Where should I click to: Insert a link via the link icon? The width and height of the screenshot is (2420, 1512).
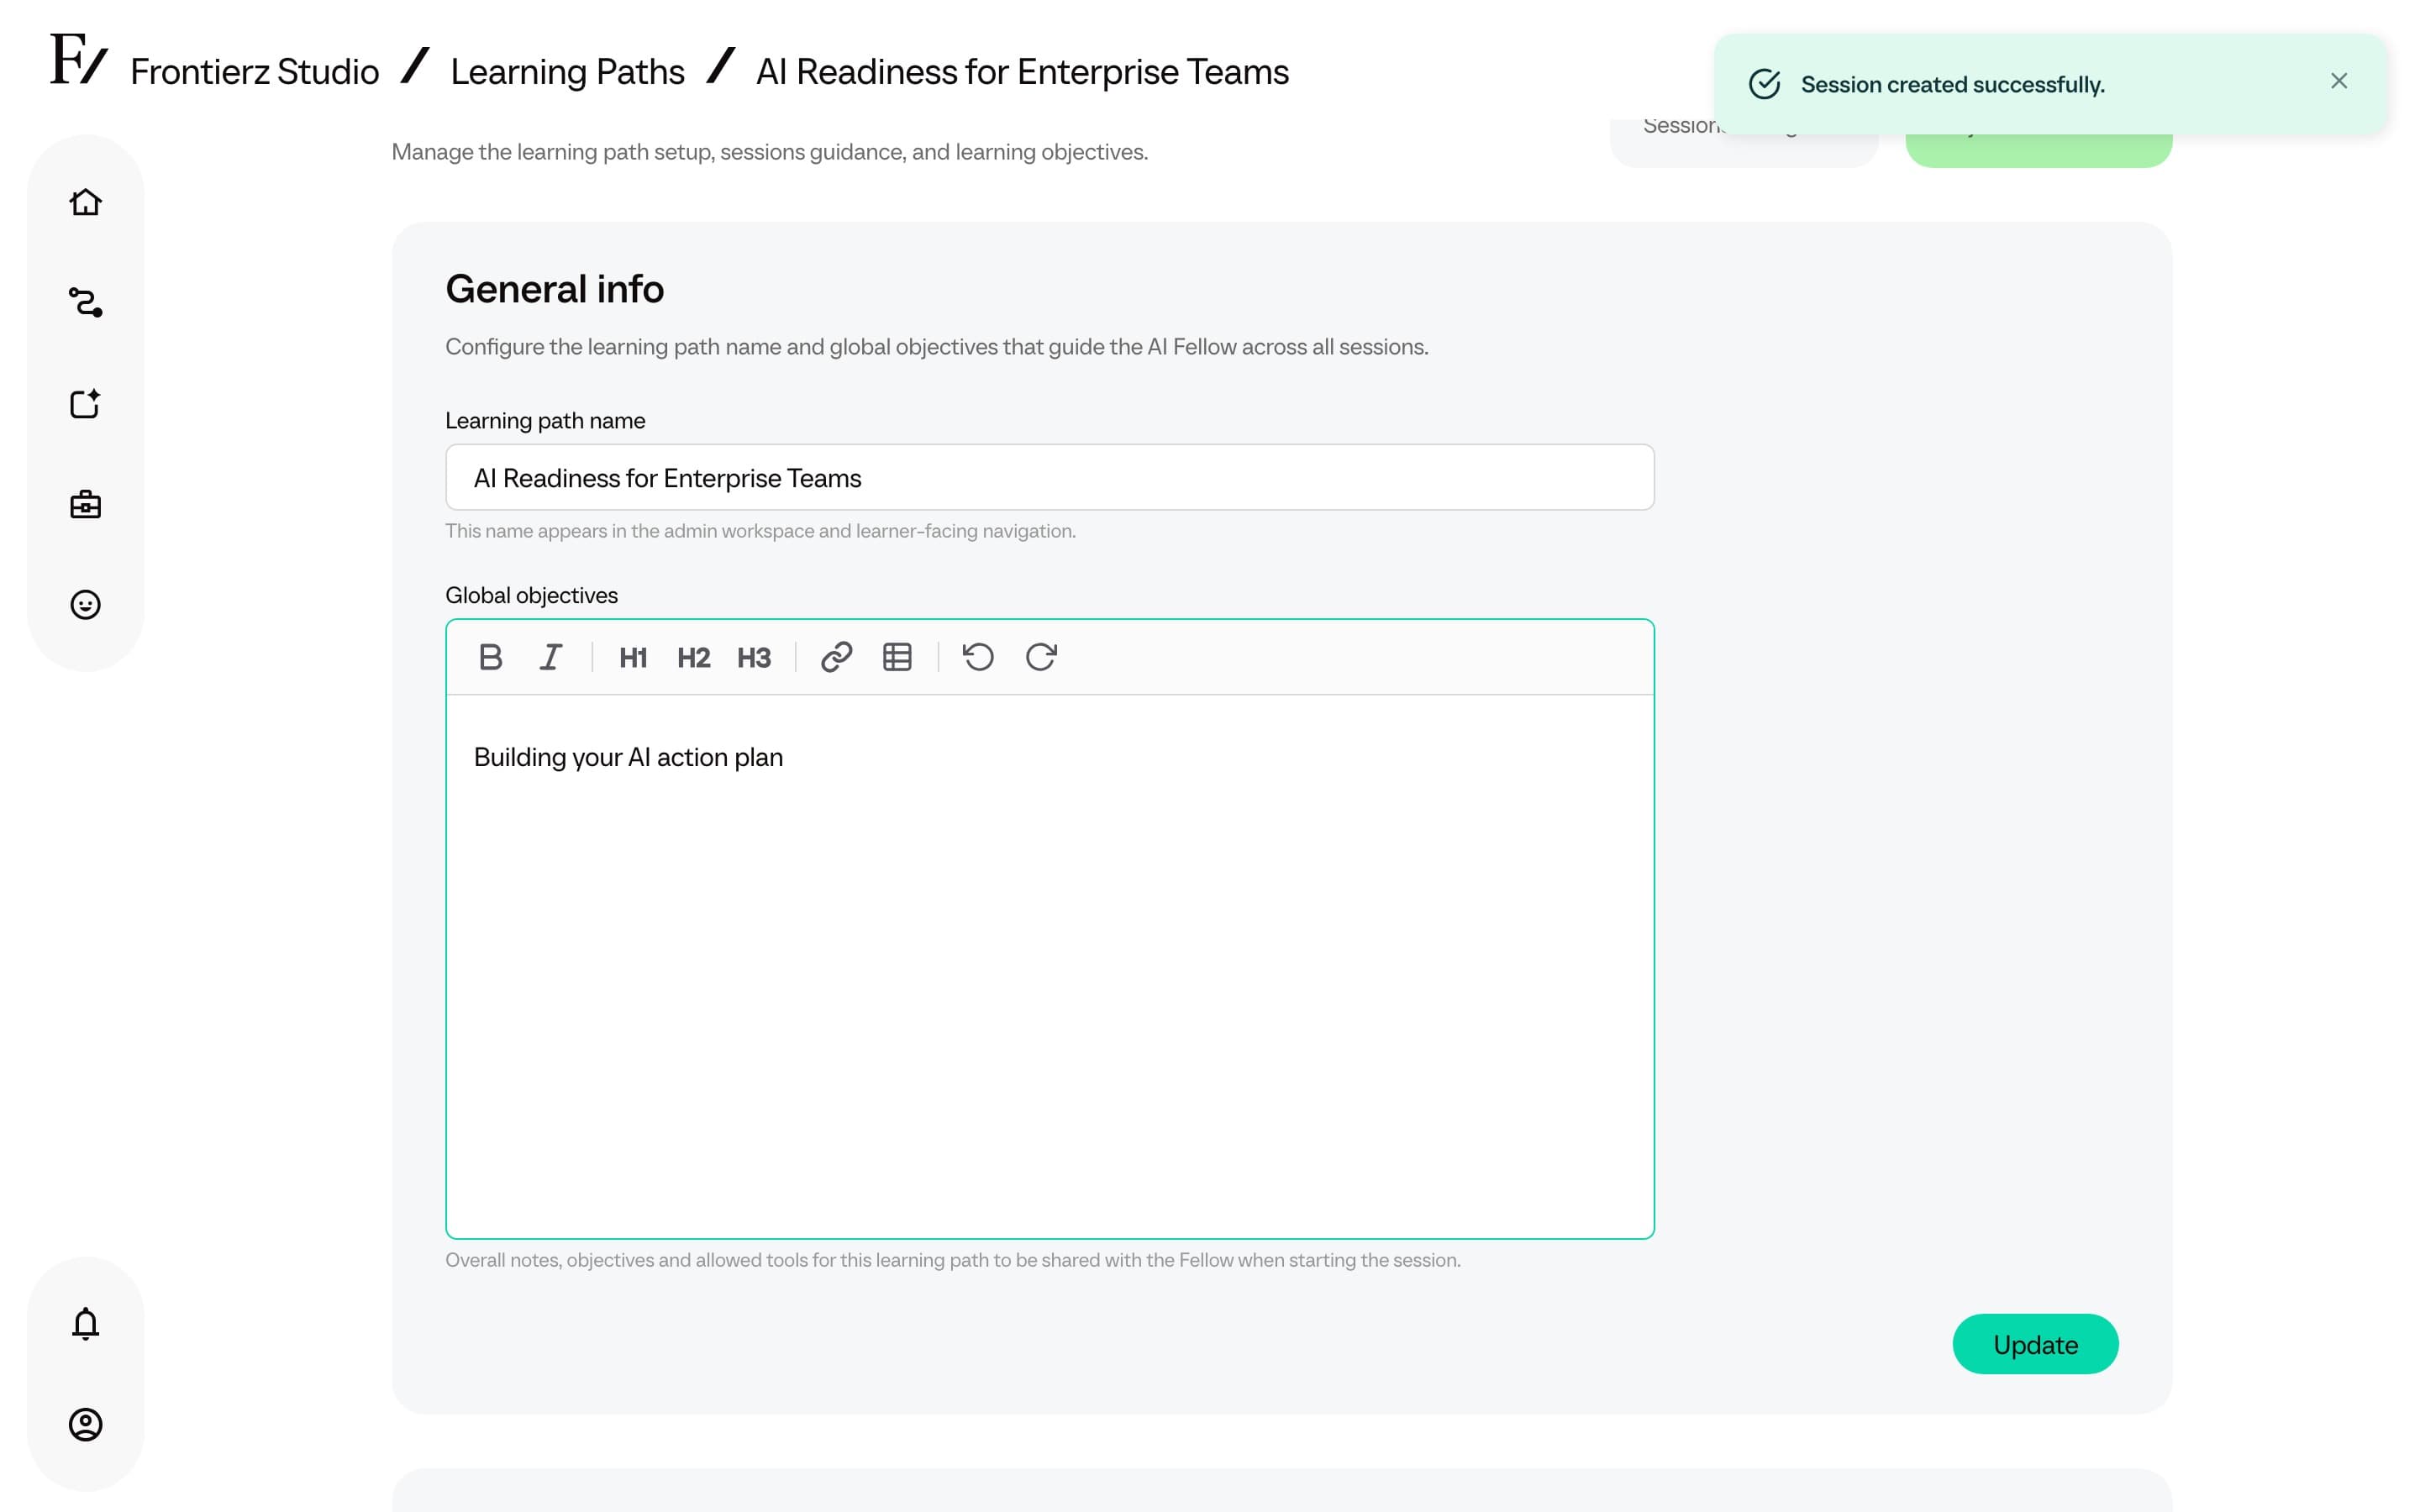pyautogui.click(x=836, y=657)
